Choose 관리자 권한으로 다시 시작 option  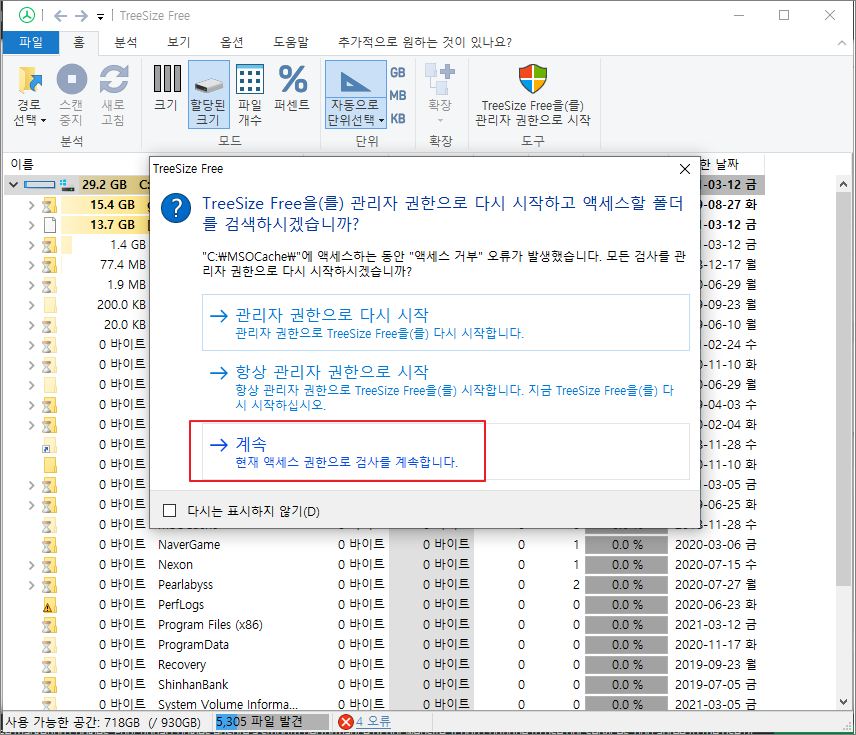pos(445,323)
